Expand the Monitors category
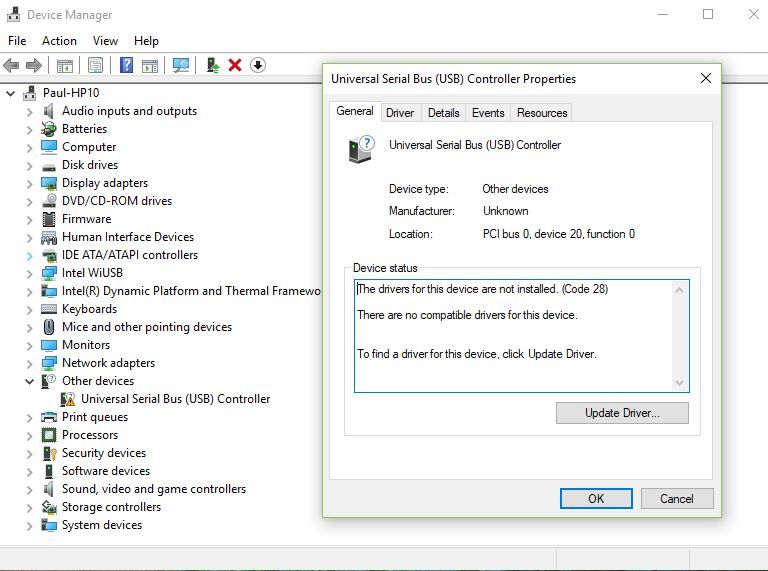This screenshot has width=768, height=571. pos(29,346)
